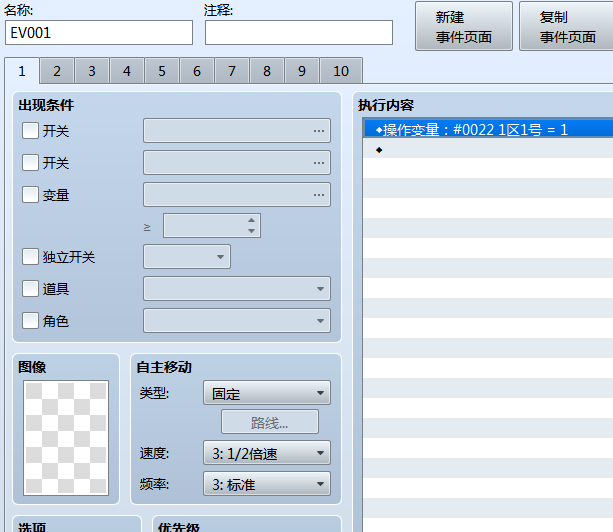Select the empty diamond command line
613x532 pixels.
[x=488, y=150]
